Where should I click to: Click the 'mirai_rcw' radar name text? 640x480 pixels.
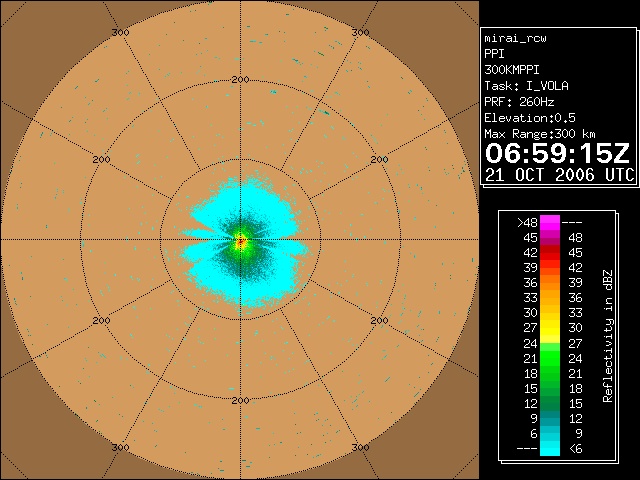point(515,38)
